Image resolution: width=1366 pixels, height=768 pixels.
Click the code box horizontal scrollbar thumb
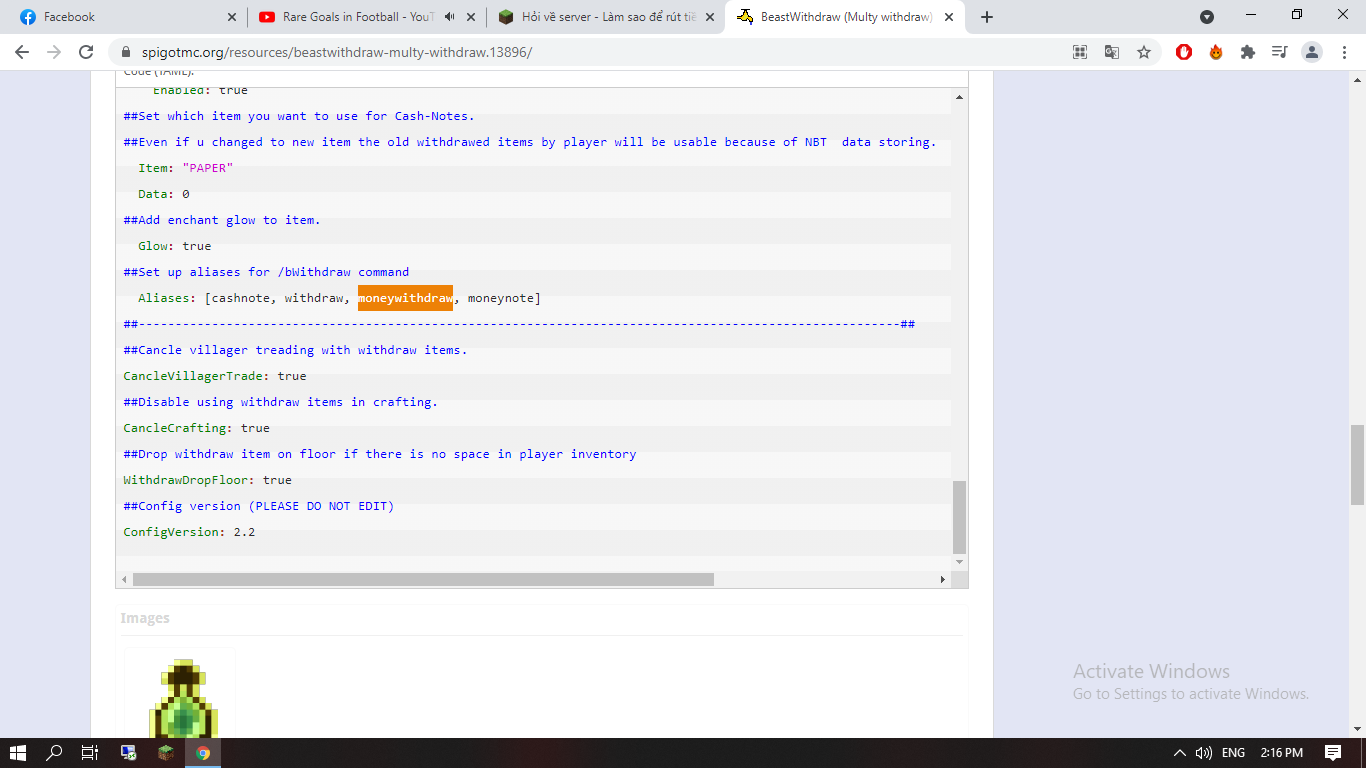423,580
